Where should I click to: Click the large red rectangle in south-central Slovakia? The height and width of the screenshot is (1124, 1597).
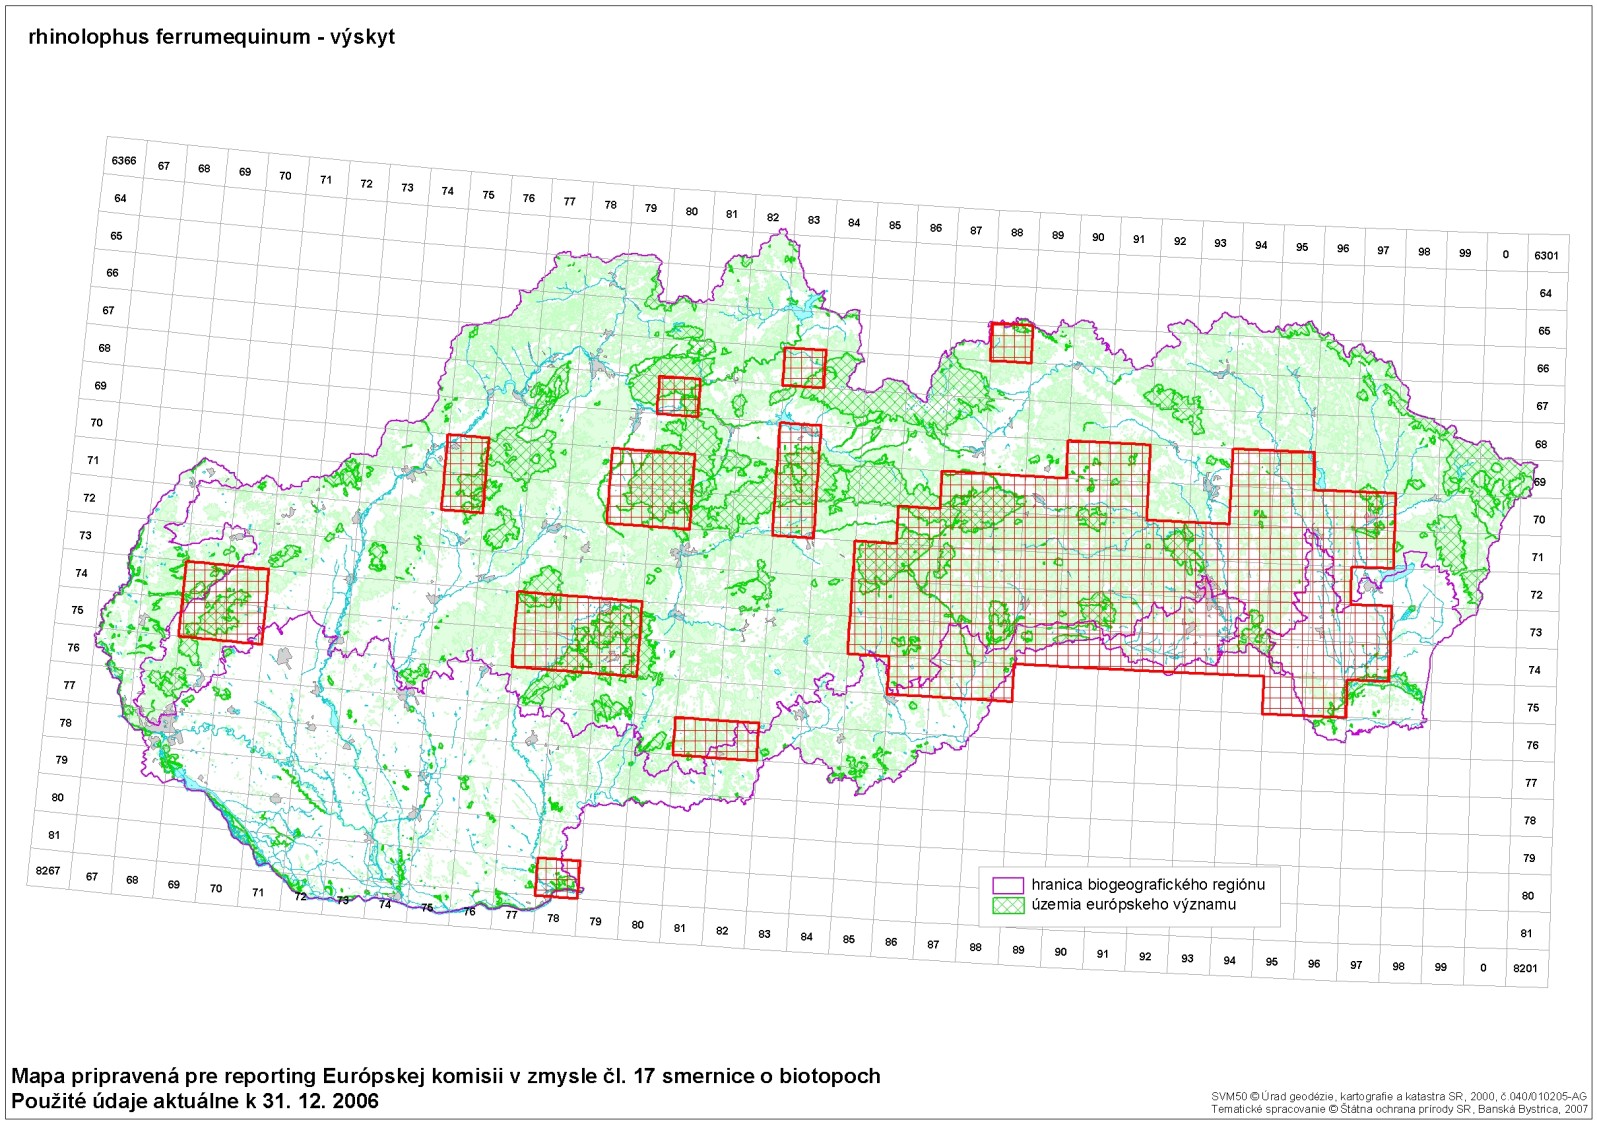576,634
